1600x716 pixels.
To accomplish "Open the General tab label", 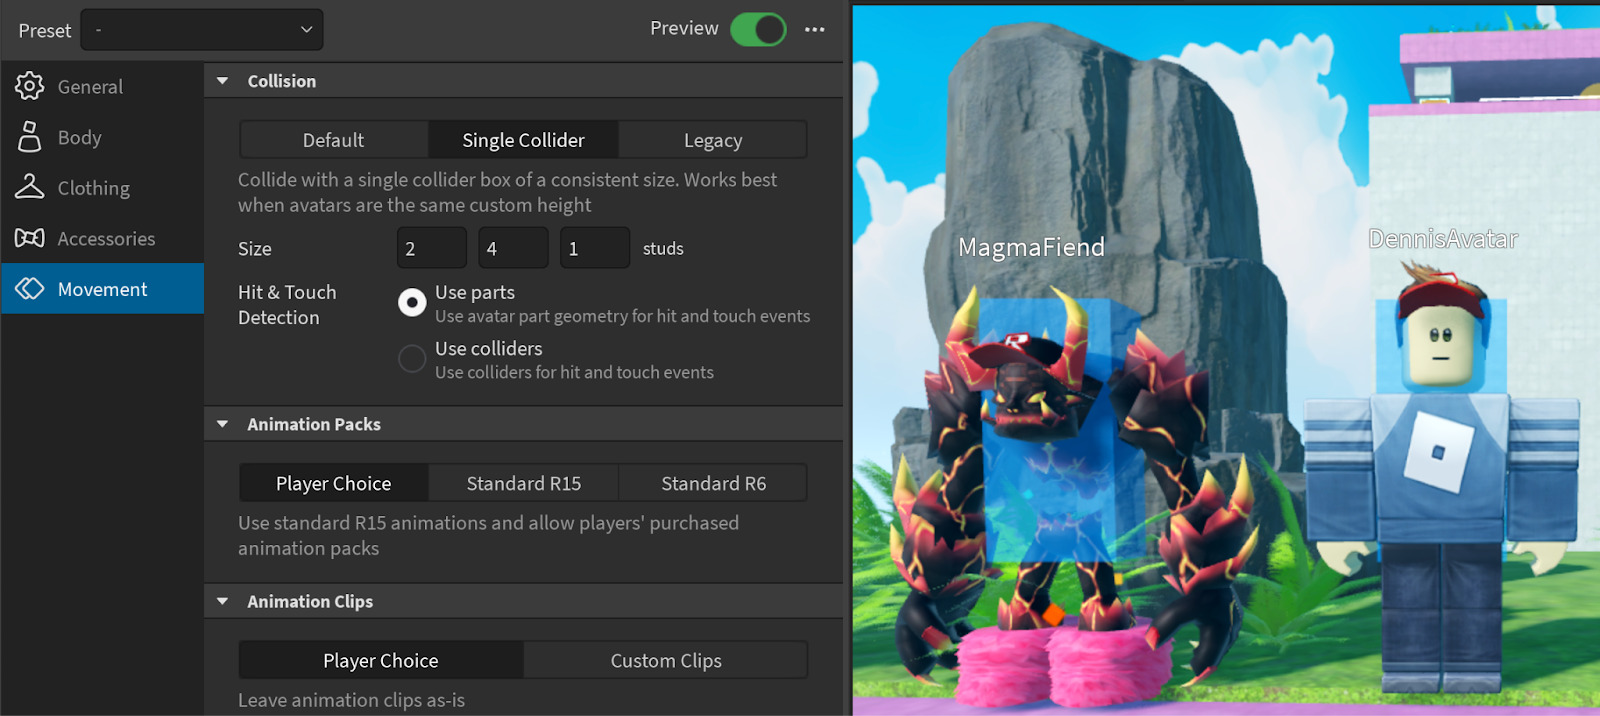I will click(x=90, y=87).
